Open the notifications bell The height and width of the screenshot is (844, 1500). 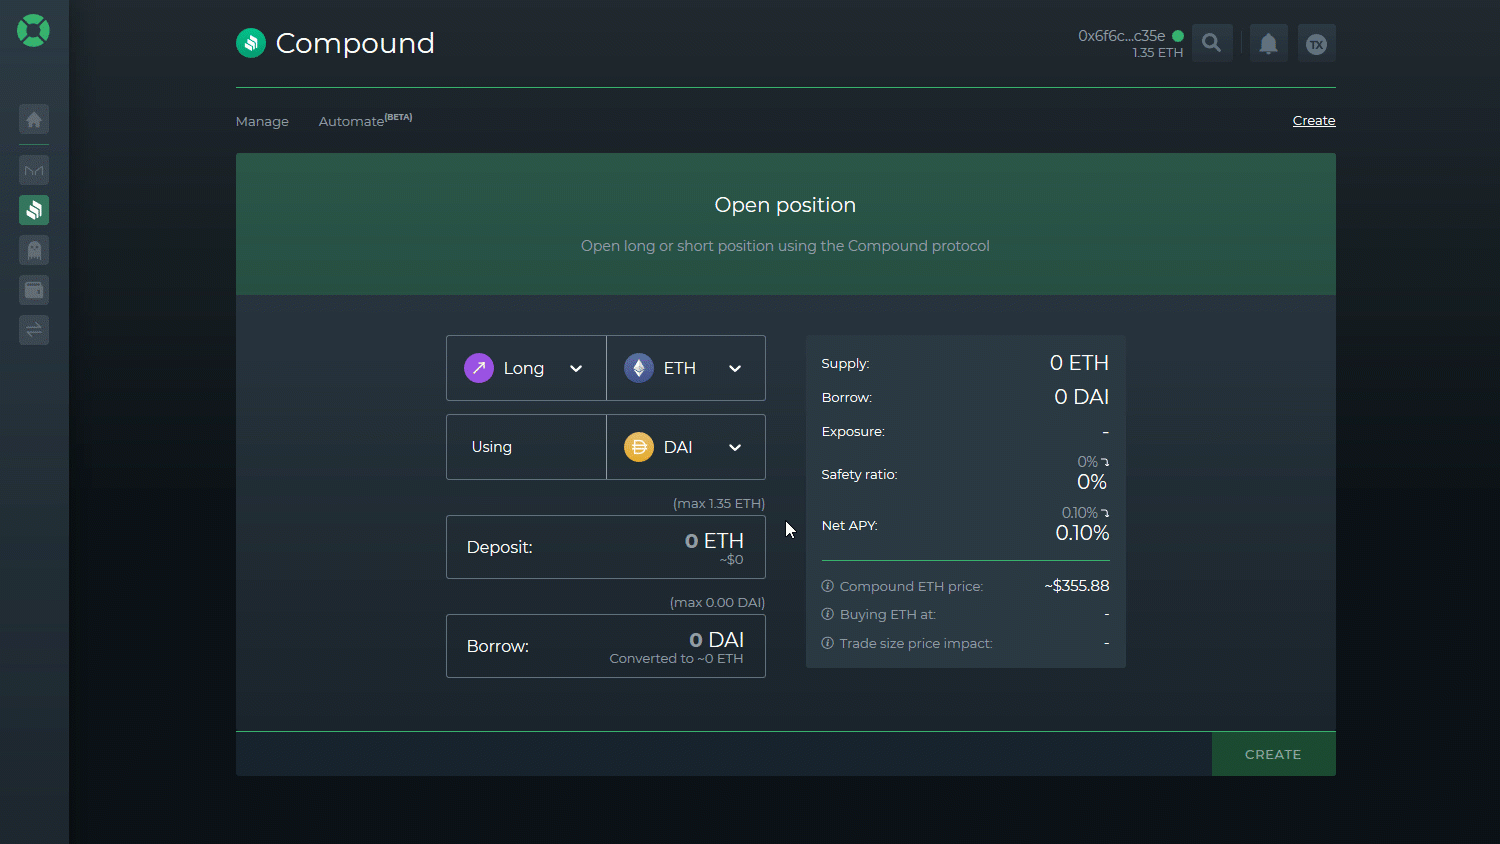point(1268,43)
